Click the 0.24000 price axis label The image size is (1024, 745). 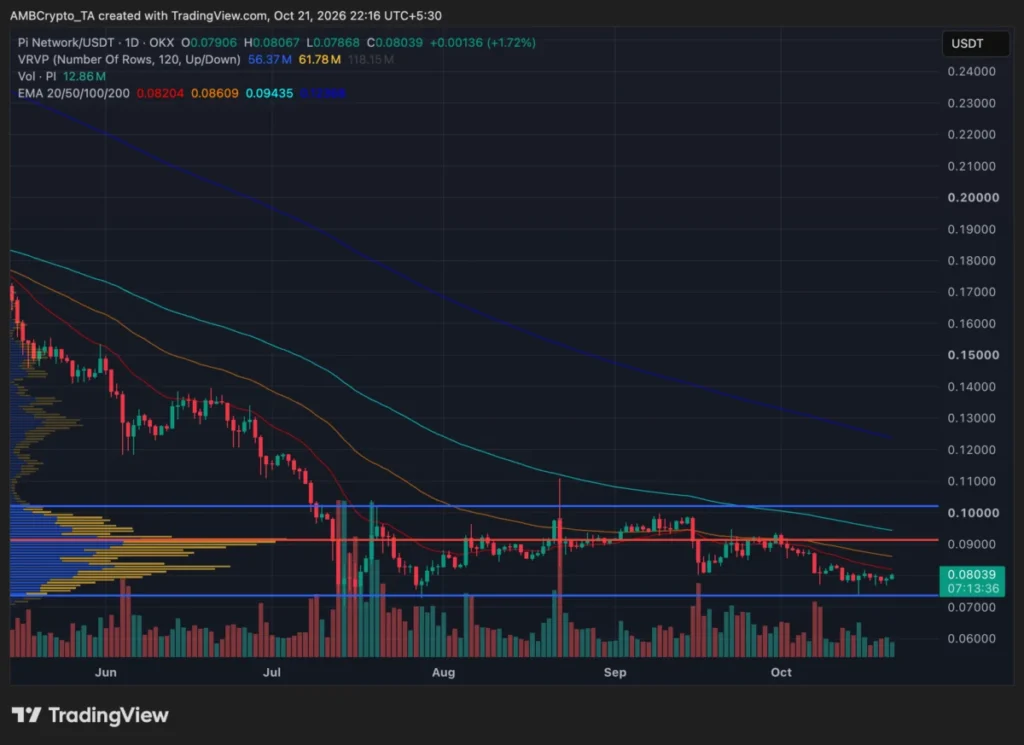click(972, 72)
